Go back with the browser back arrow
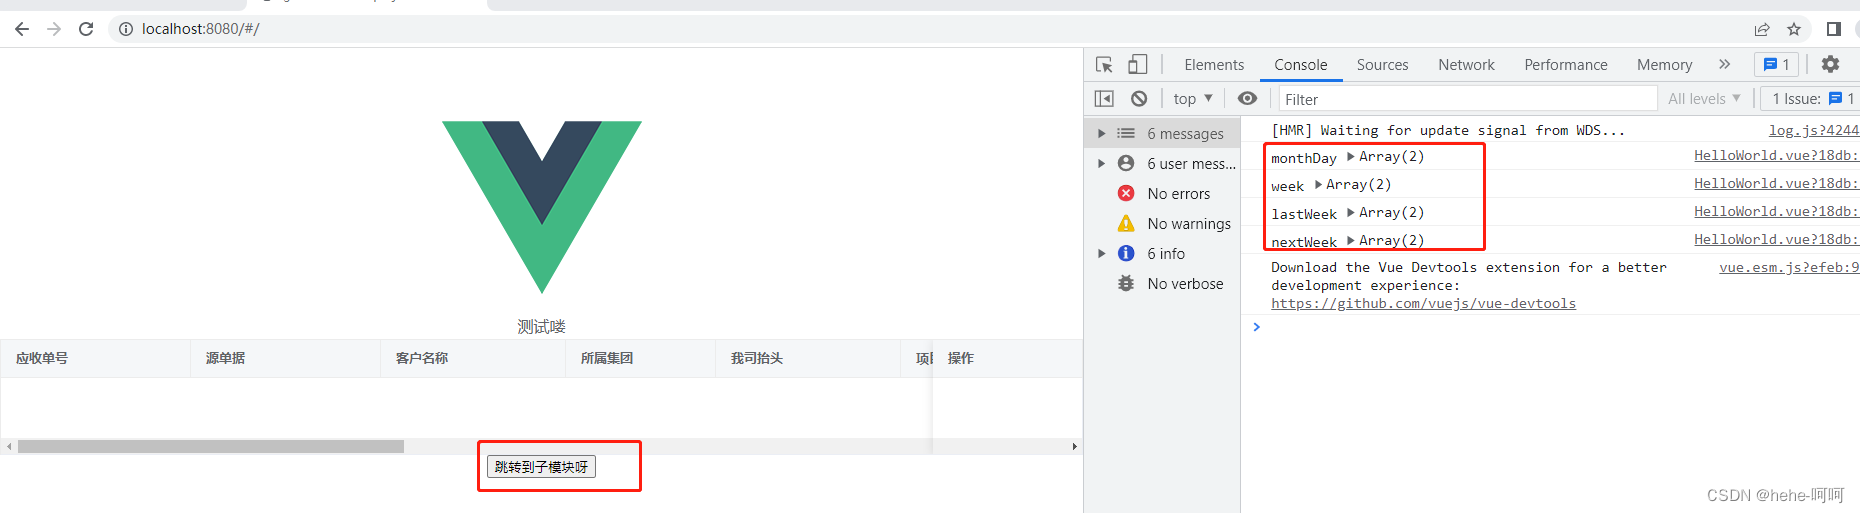The image size is (1860, 513). tap(22, 29)
